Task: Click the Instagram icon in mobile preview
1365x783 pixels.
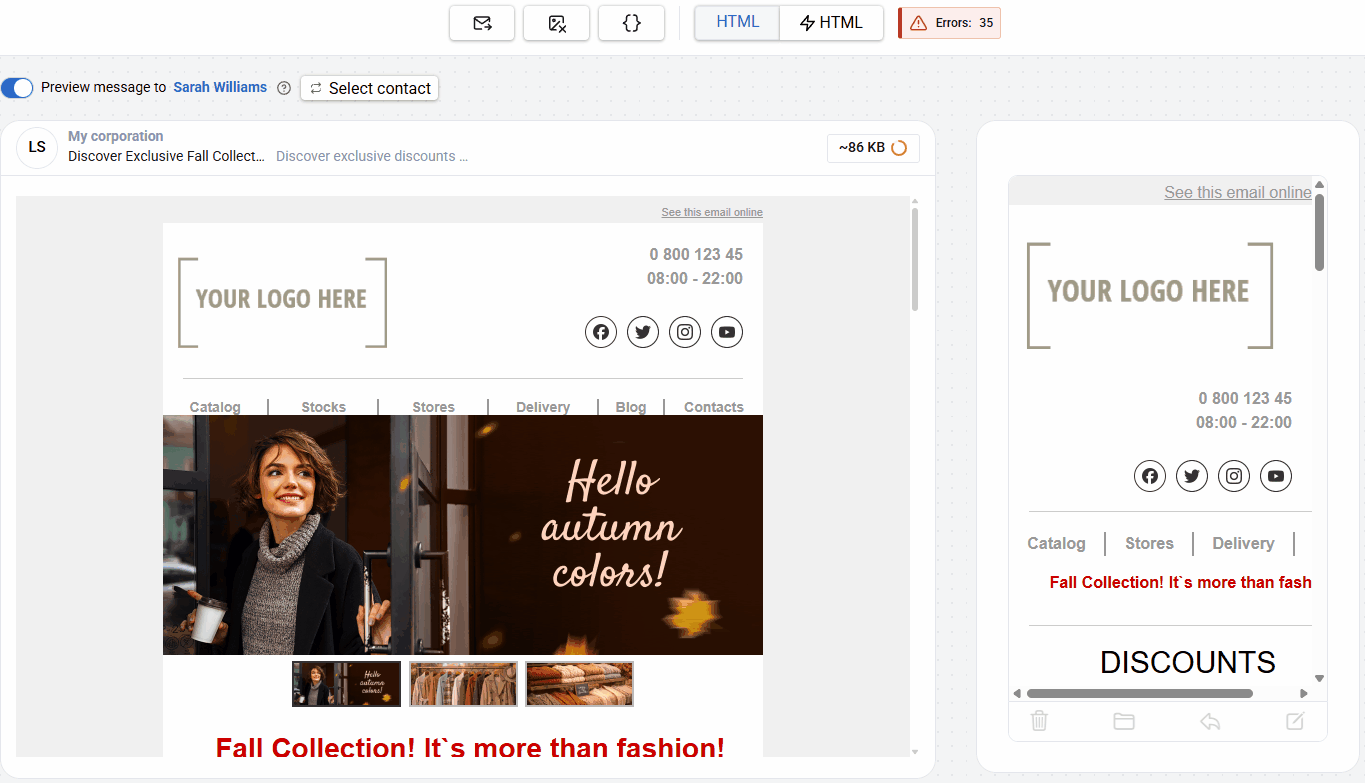Action: click(x=1234, y=476)
